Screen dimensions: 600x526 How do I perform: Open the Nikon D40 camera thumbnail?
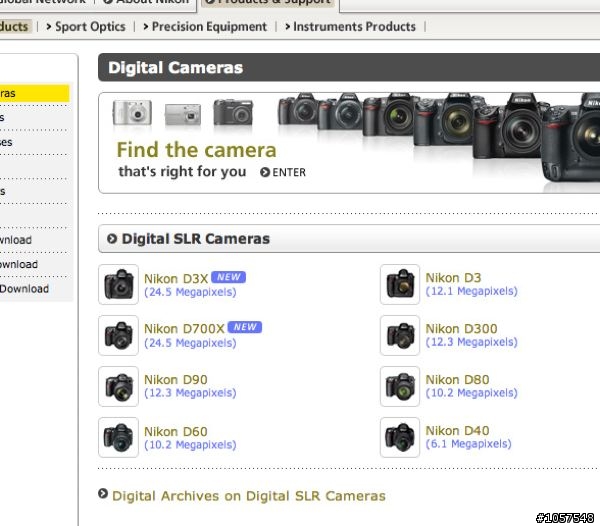(x=400, y=437)
